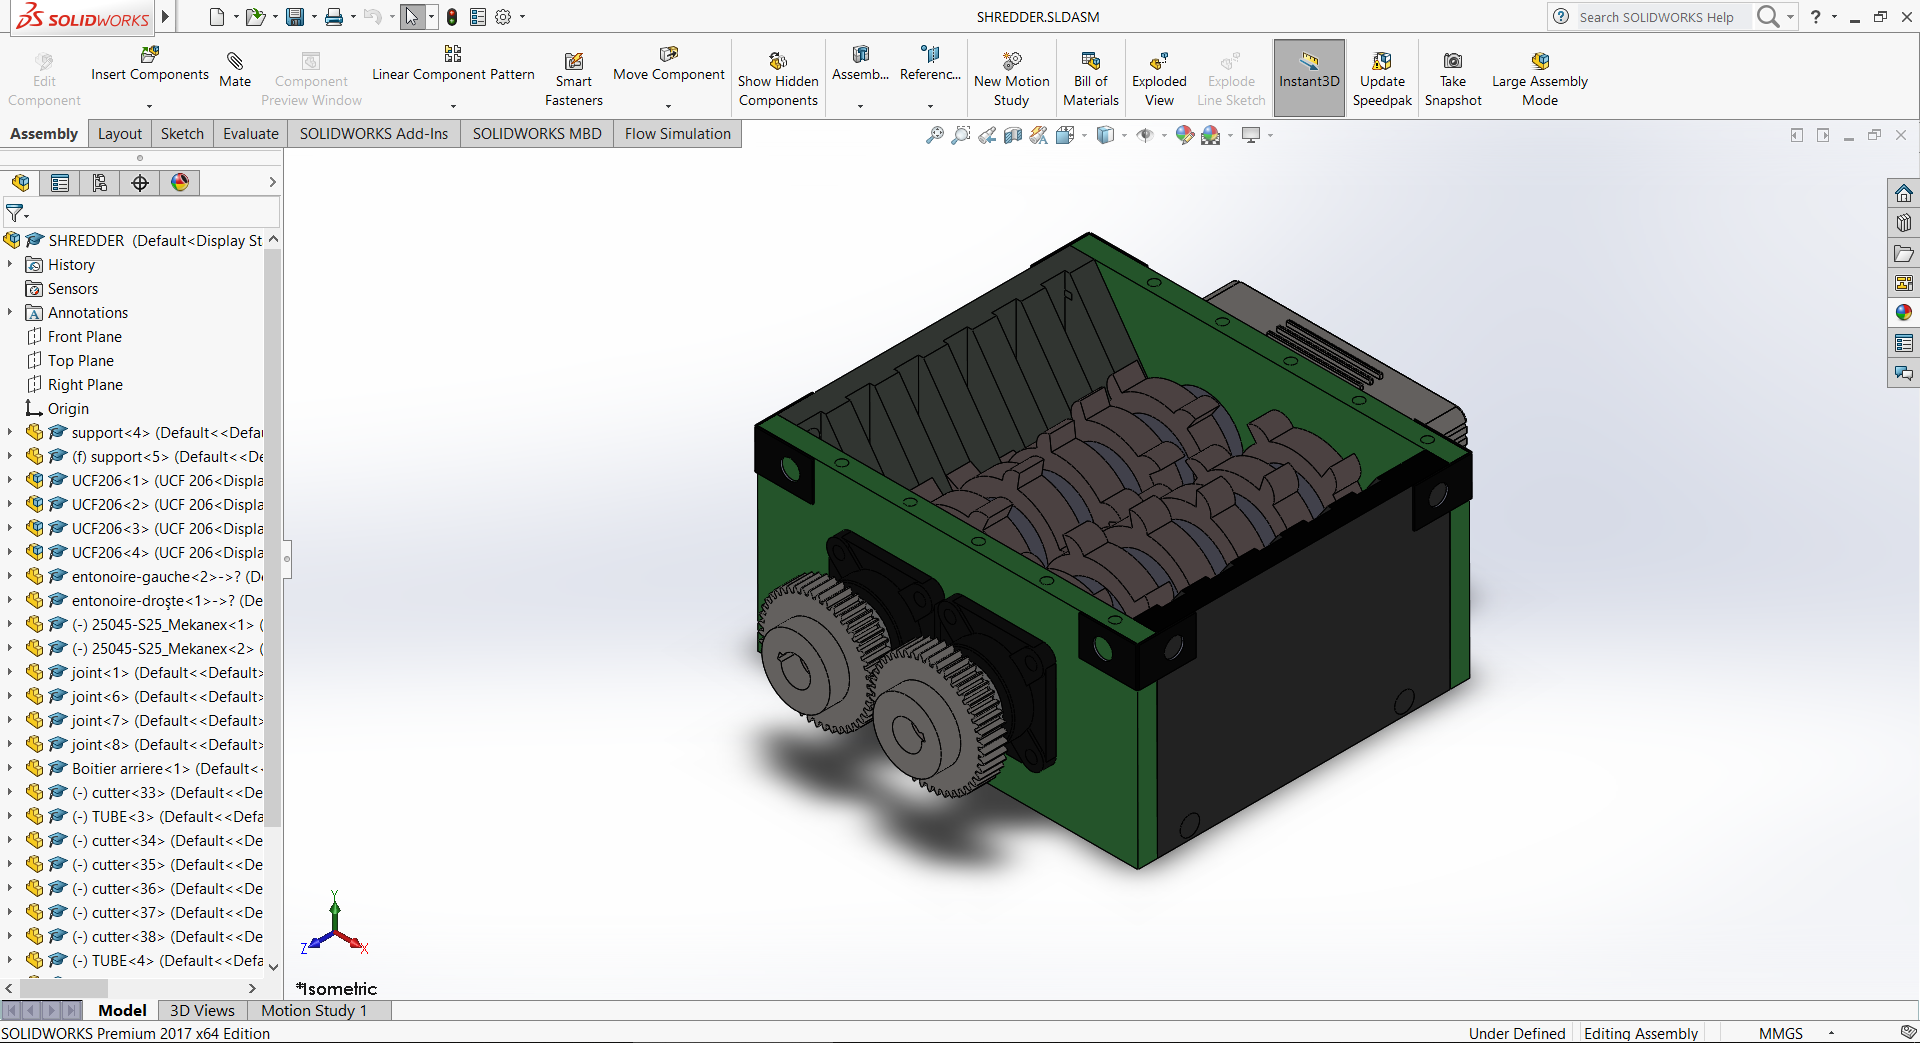Image resolution: width=1920 pixels, height=1043 pixels.
Task: Click the Editing Assembly status text
Action: (1640, 1033)
